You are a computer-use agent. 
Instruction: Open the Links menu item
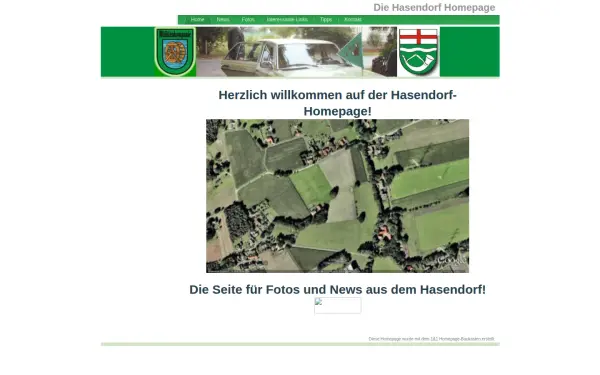pyautogui.click(x=287, y=20)
